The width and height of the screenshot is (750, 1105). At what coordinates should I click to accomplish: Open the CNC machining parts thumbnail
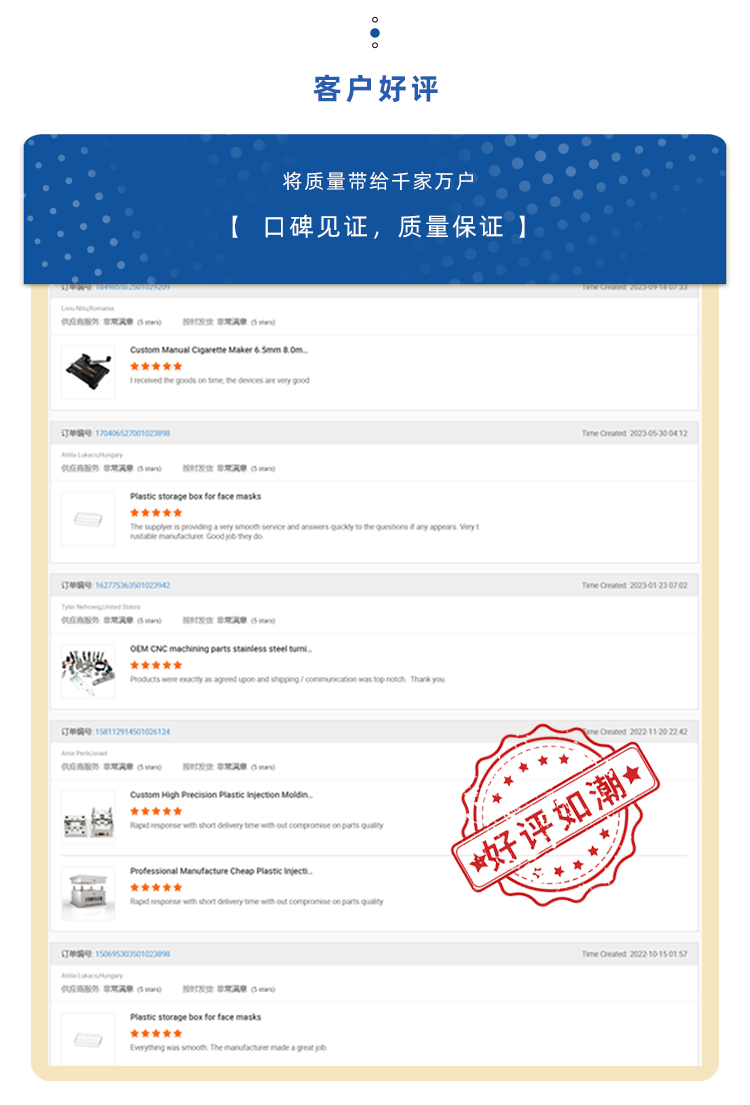click(x=88, y=672)
